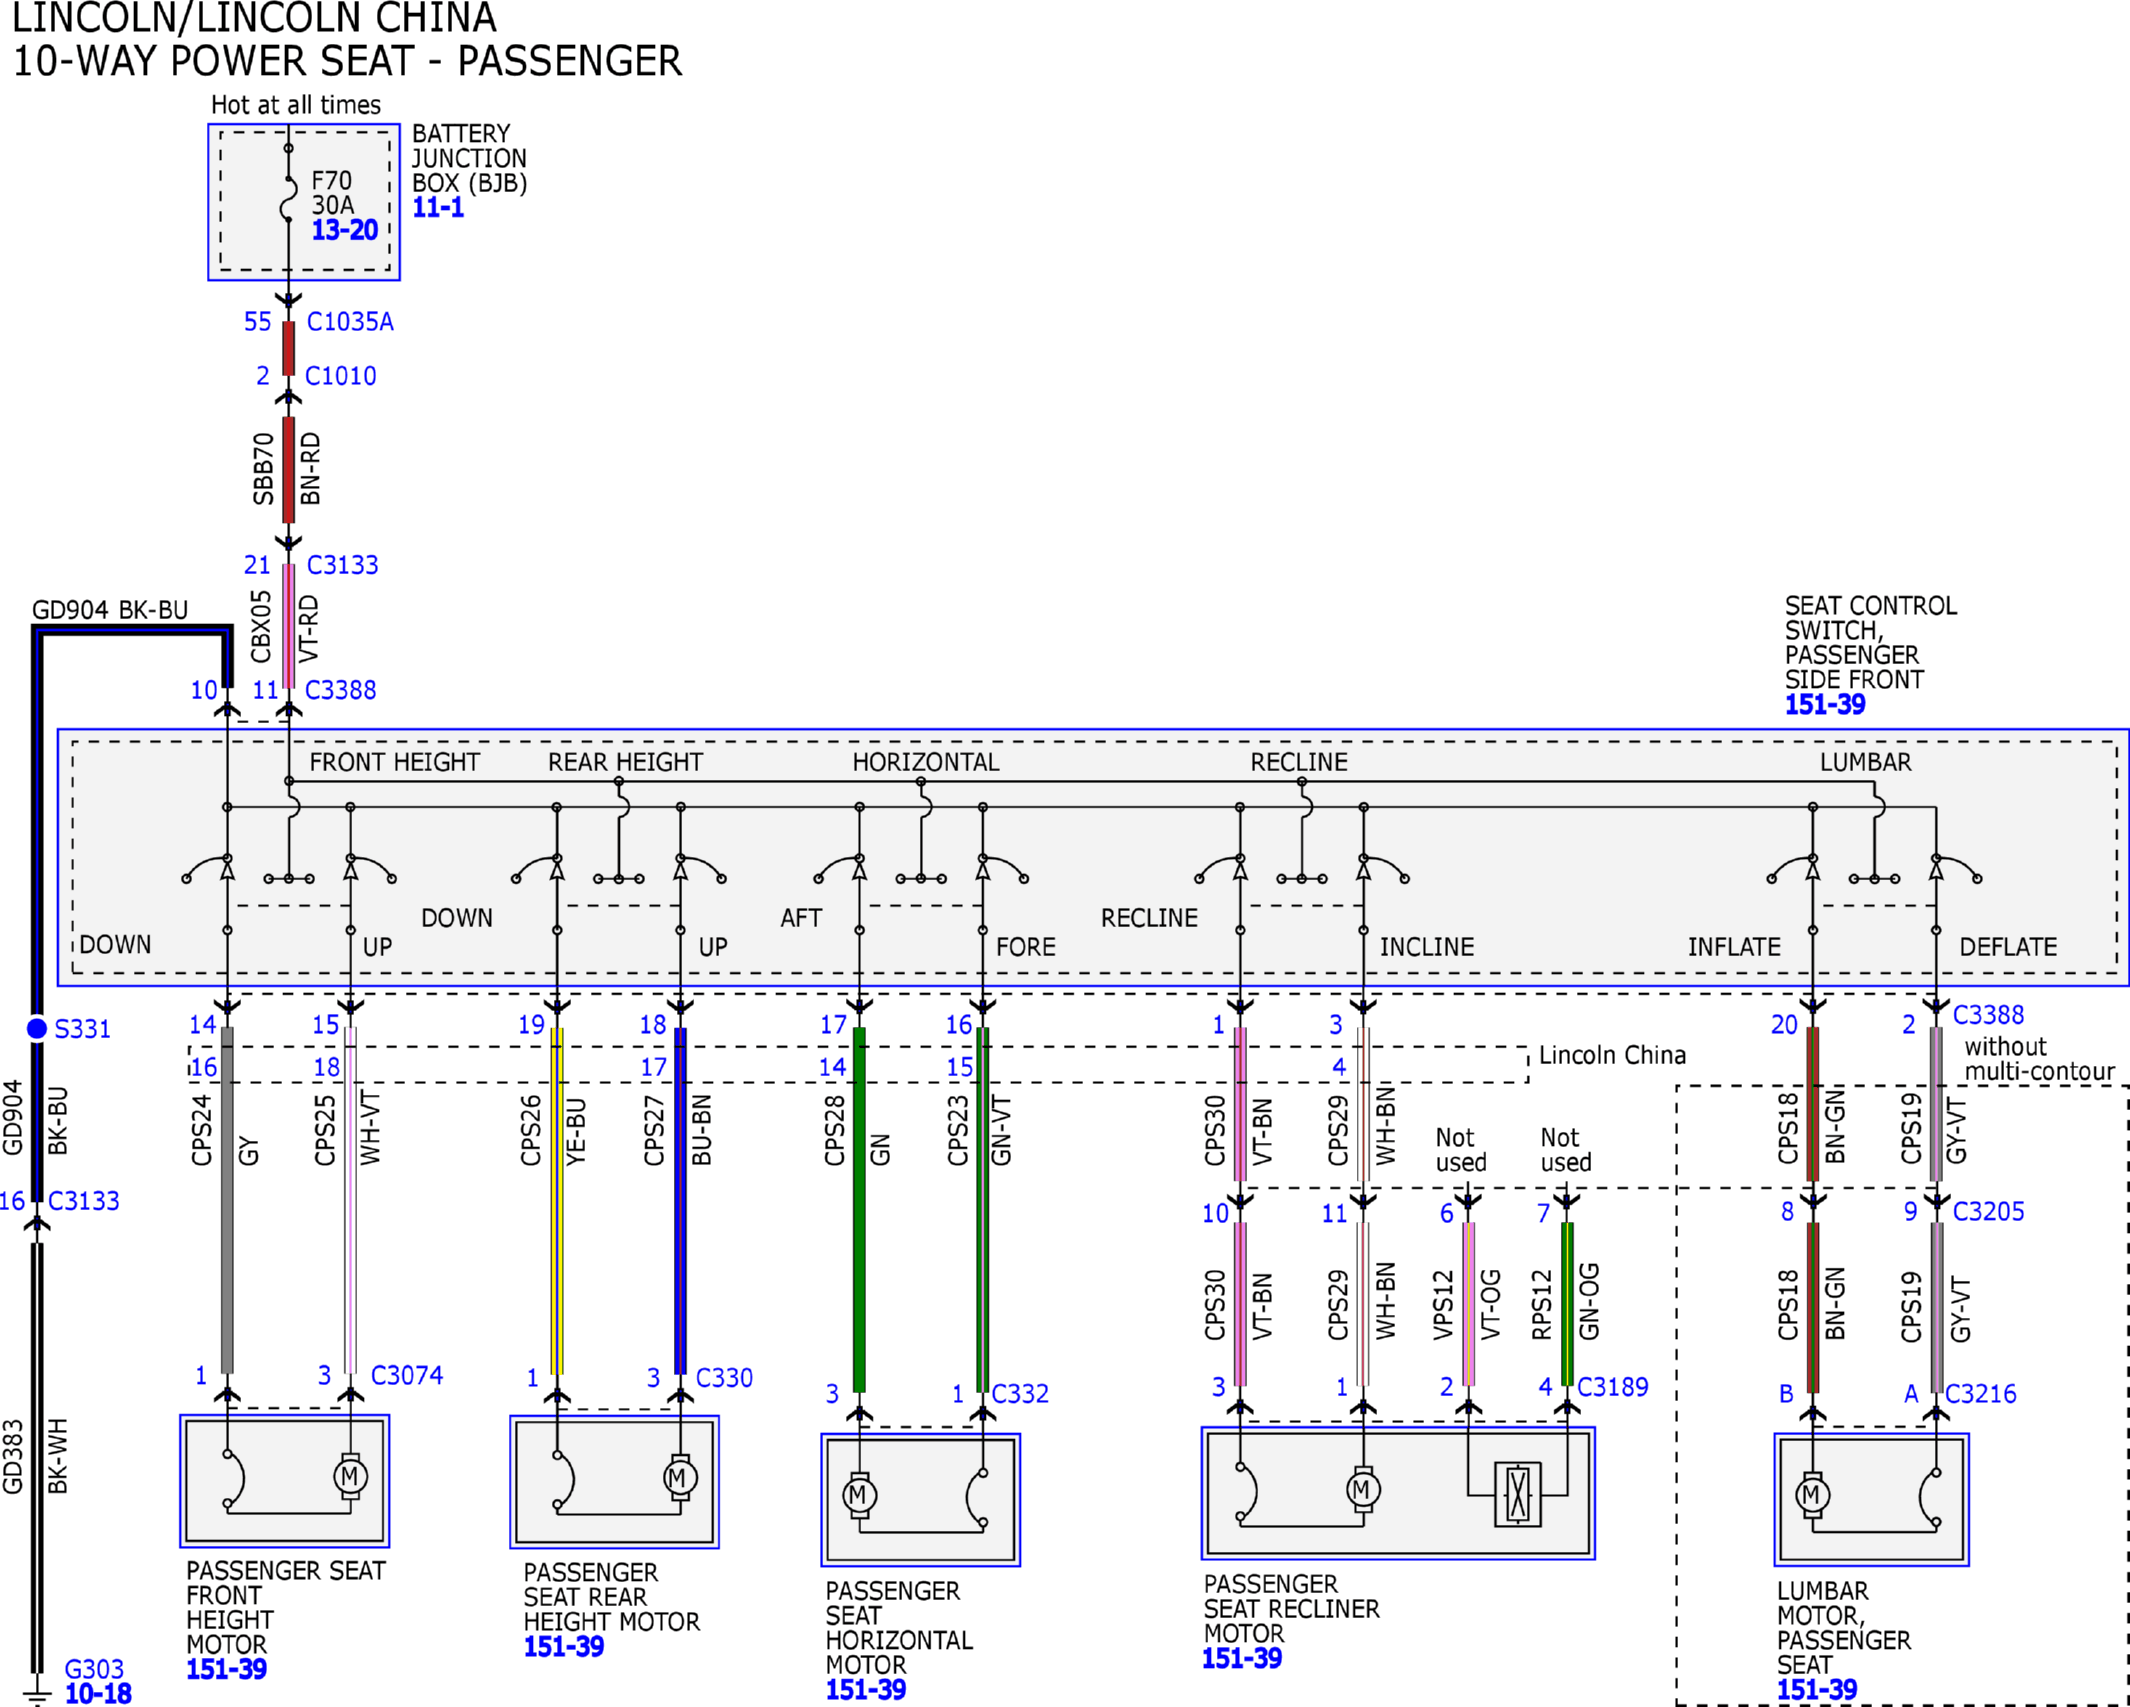2130x1707 pixels.
Task: Select the CPS25 wire label
Action: pyautogui.click(x=325, y=1130)
